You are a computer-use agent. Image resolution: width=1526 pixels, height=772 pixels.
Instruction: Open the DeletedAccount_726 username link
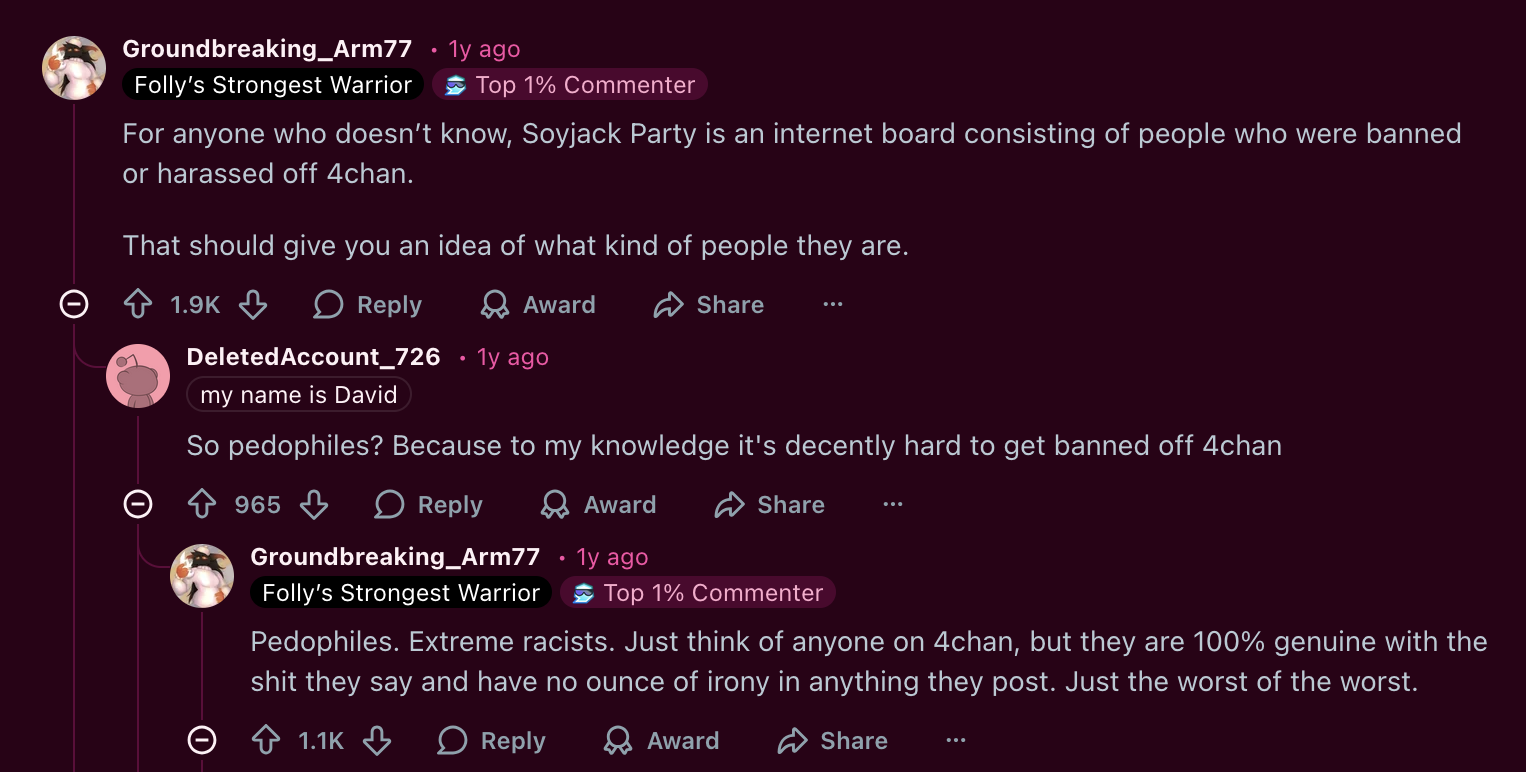coord(313,357)
